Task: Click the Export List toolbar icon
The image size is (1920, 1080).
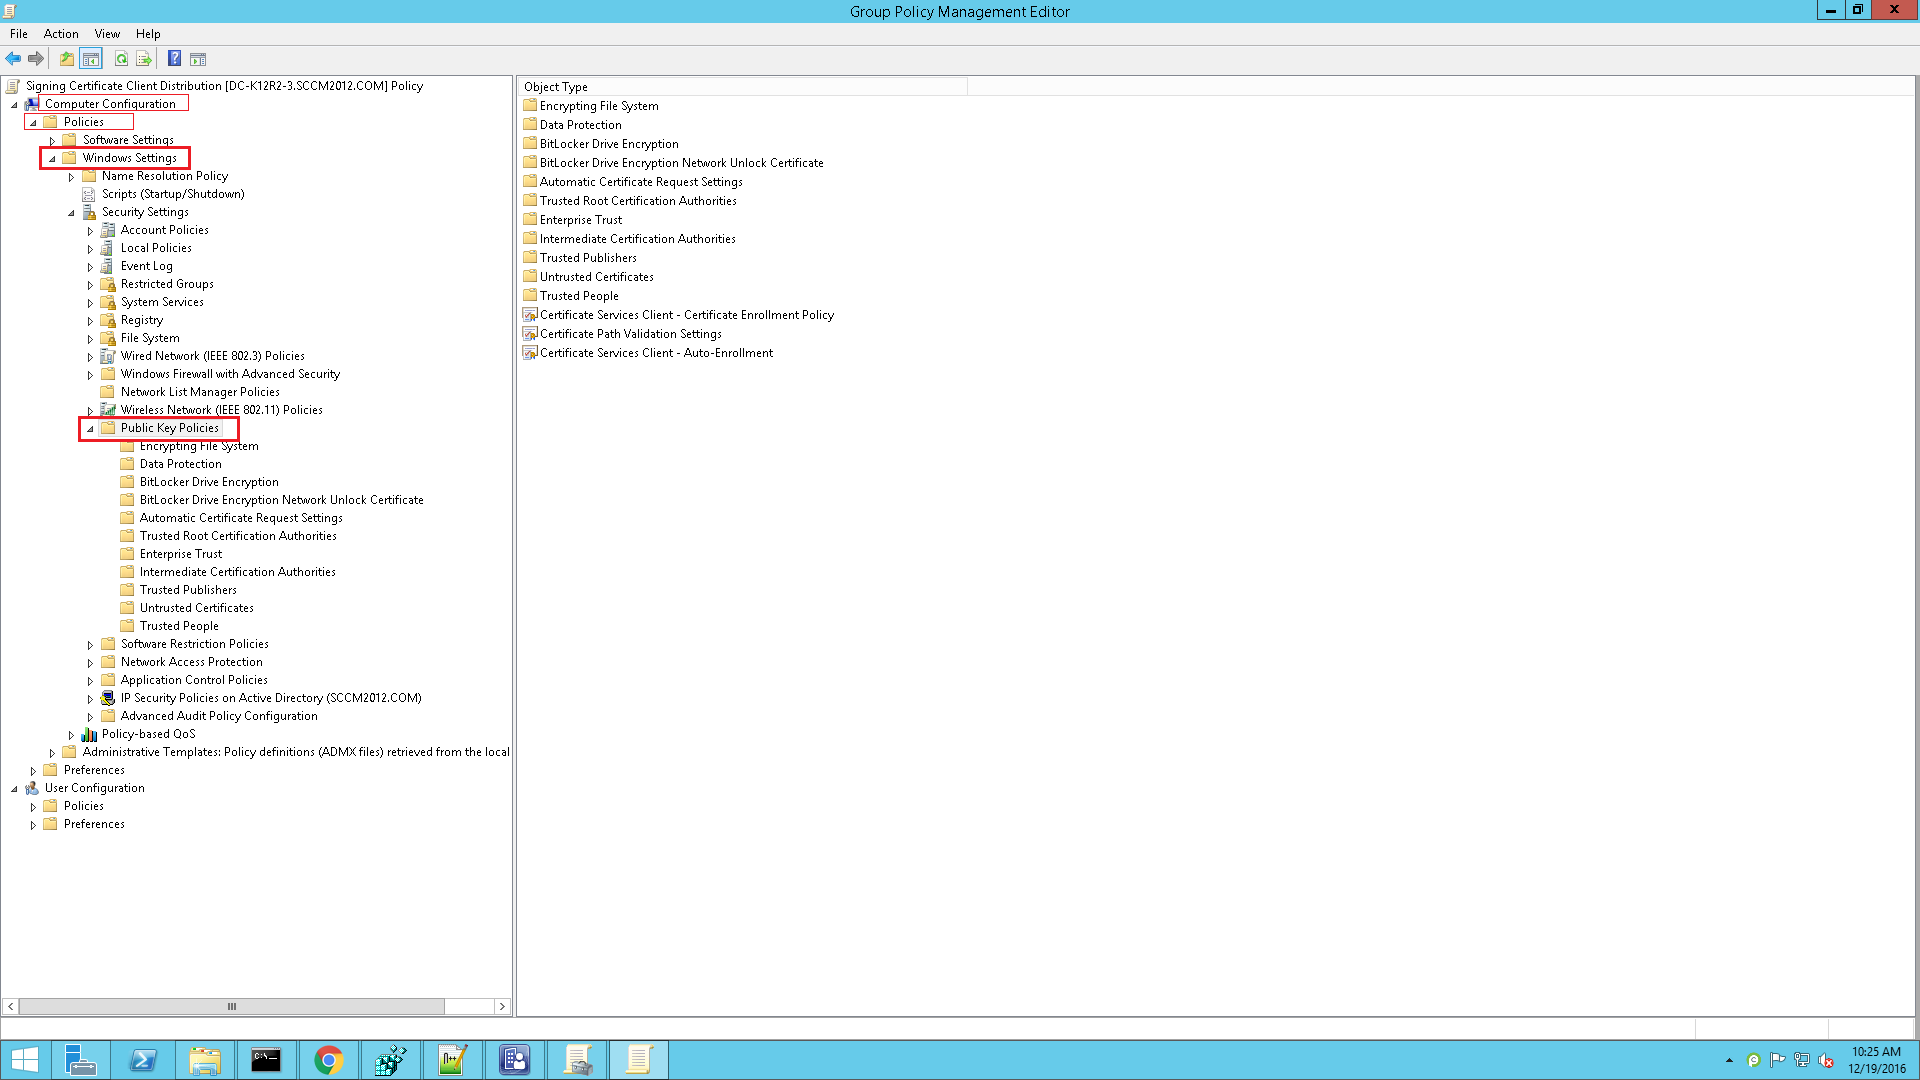Action: (x=145, y=58)
